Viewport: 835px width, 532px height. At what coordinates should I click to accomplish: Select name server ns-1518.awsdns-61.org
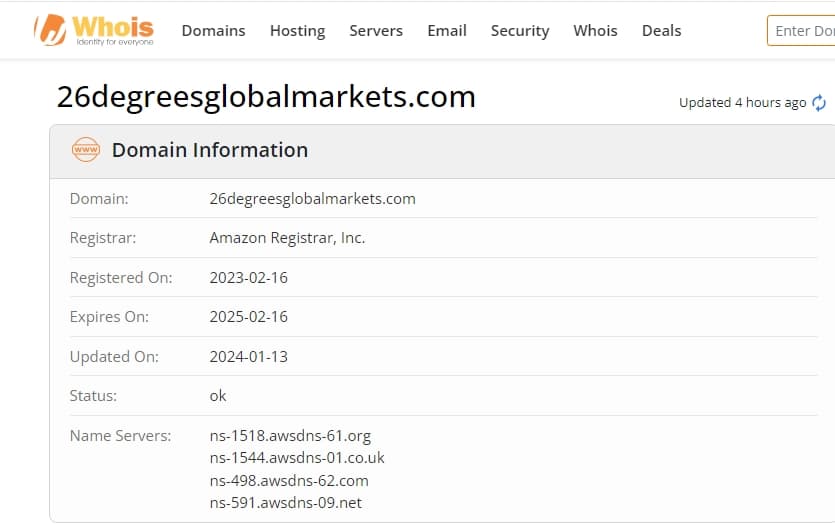[290, 436]
